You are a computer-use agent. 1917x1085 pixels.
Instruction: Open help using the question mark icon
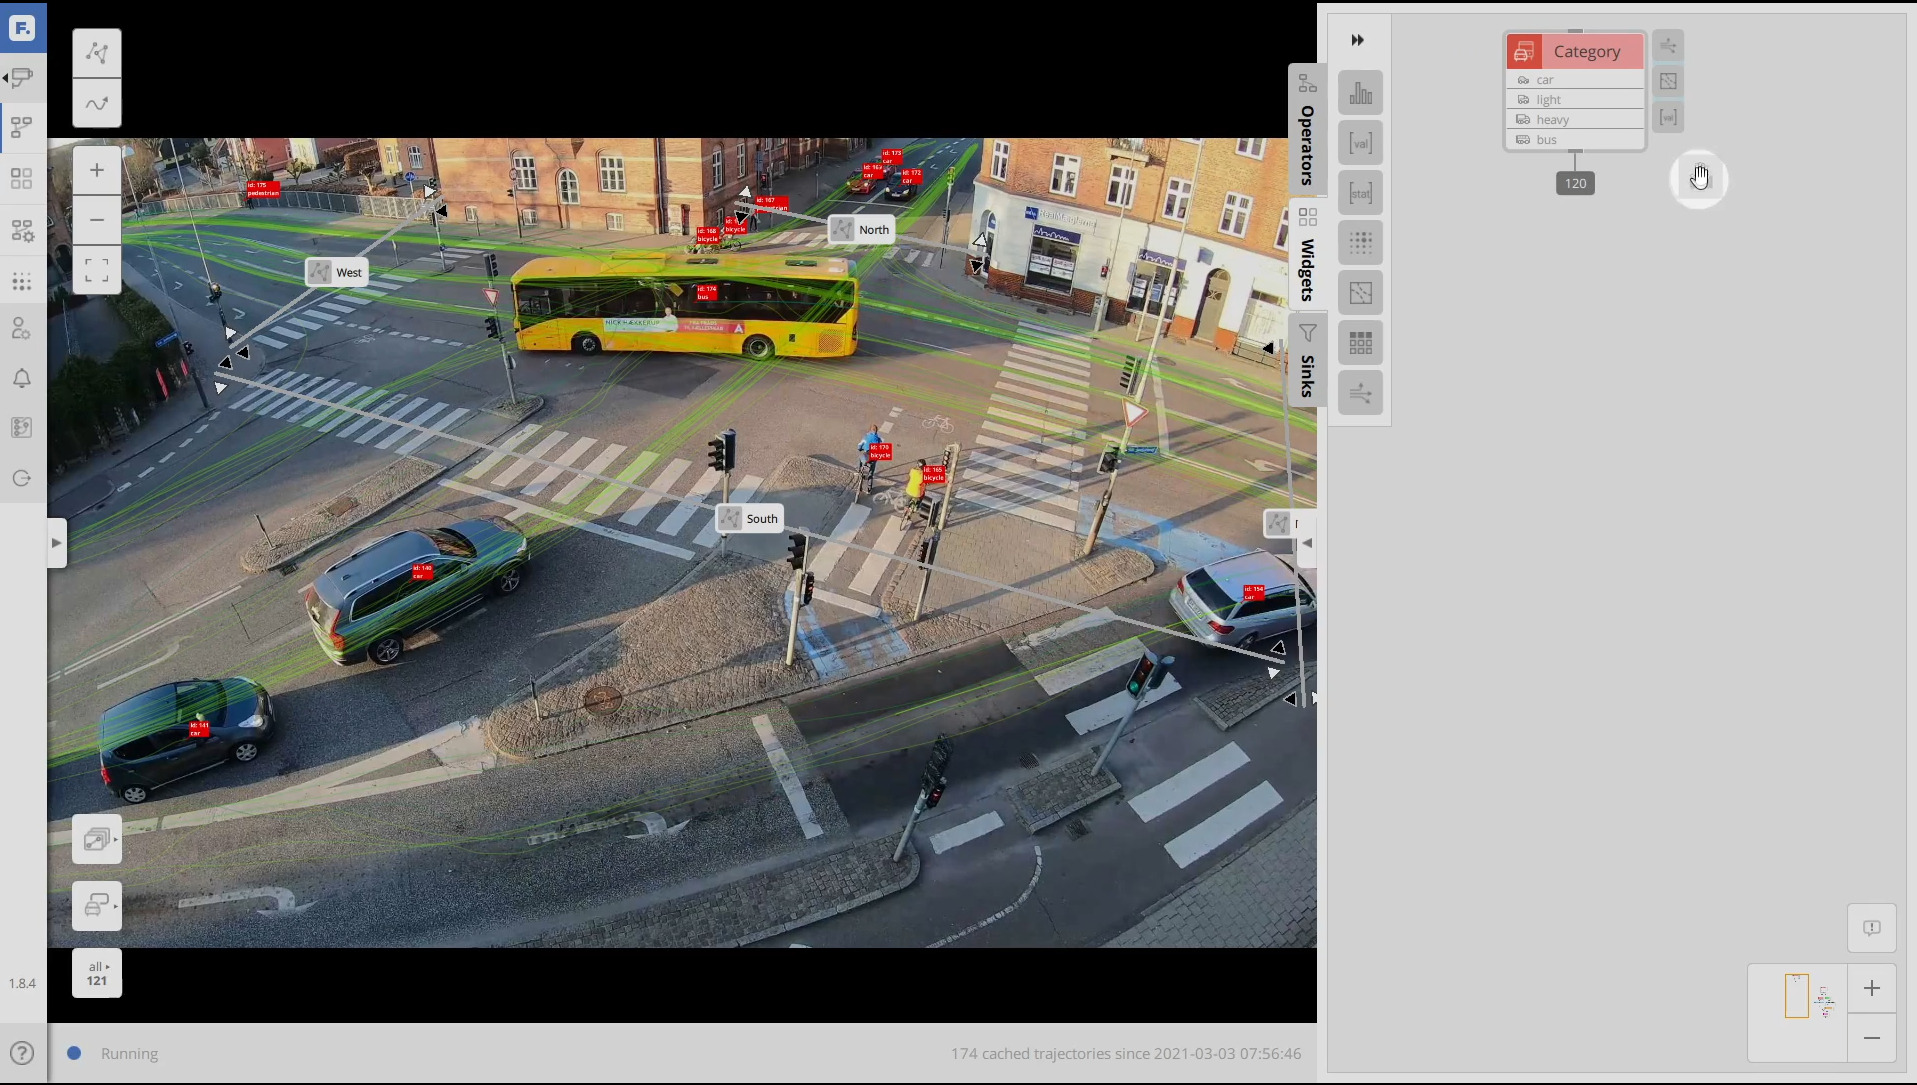(x=21, y=1053)
